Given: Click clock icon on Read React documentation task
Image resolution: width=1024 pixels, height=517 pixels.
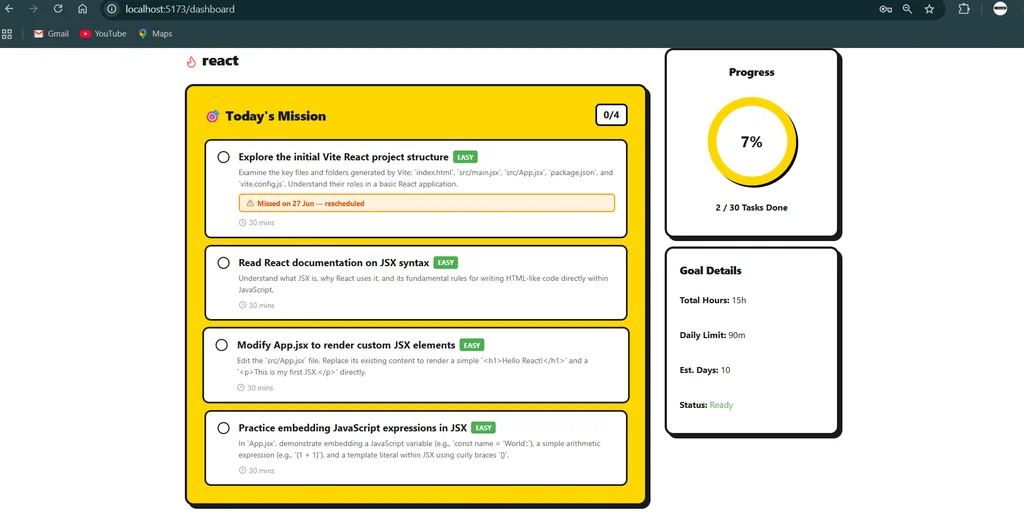Looking at the screenshot, I should coord(242,305).
